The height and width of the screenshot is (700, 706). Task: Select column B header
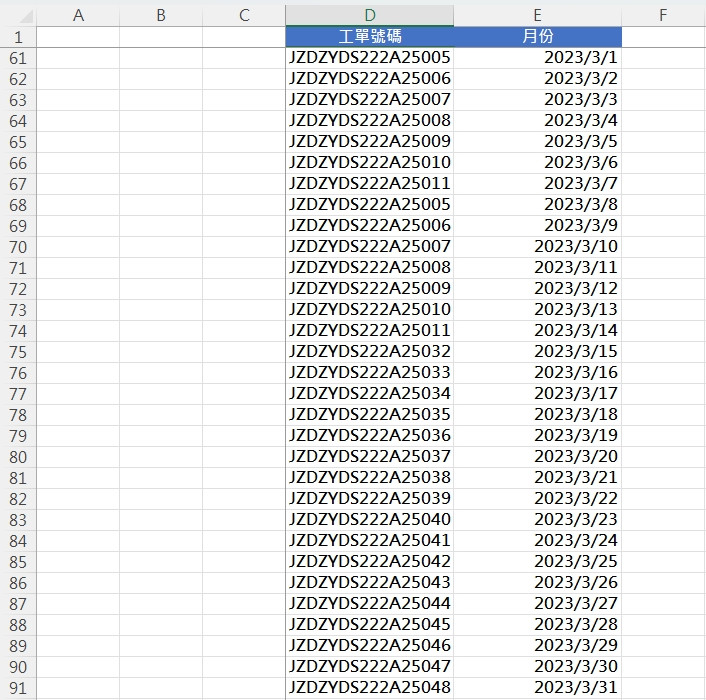tap(161, 15)
